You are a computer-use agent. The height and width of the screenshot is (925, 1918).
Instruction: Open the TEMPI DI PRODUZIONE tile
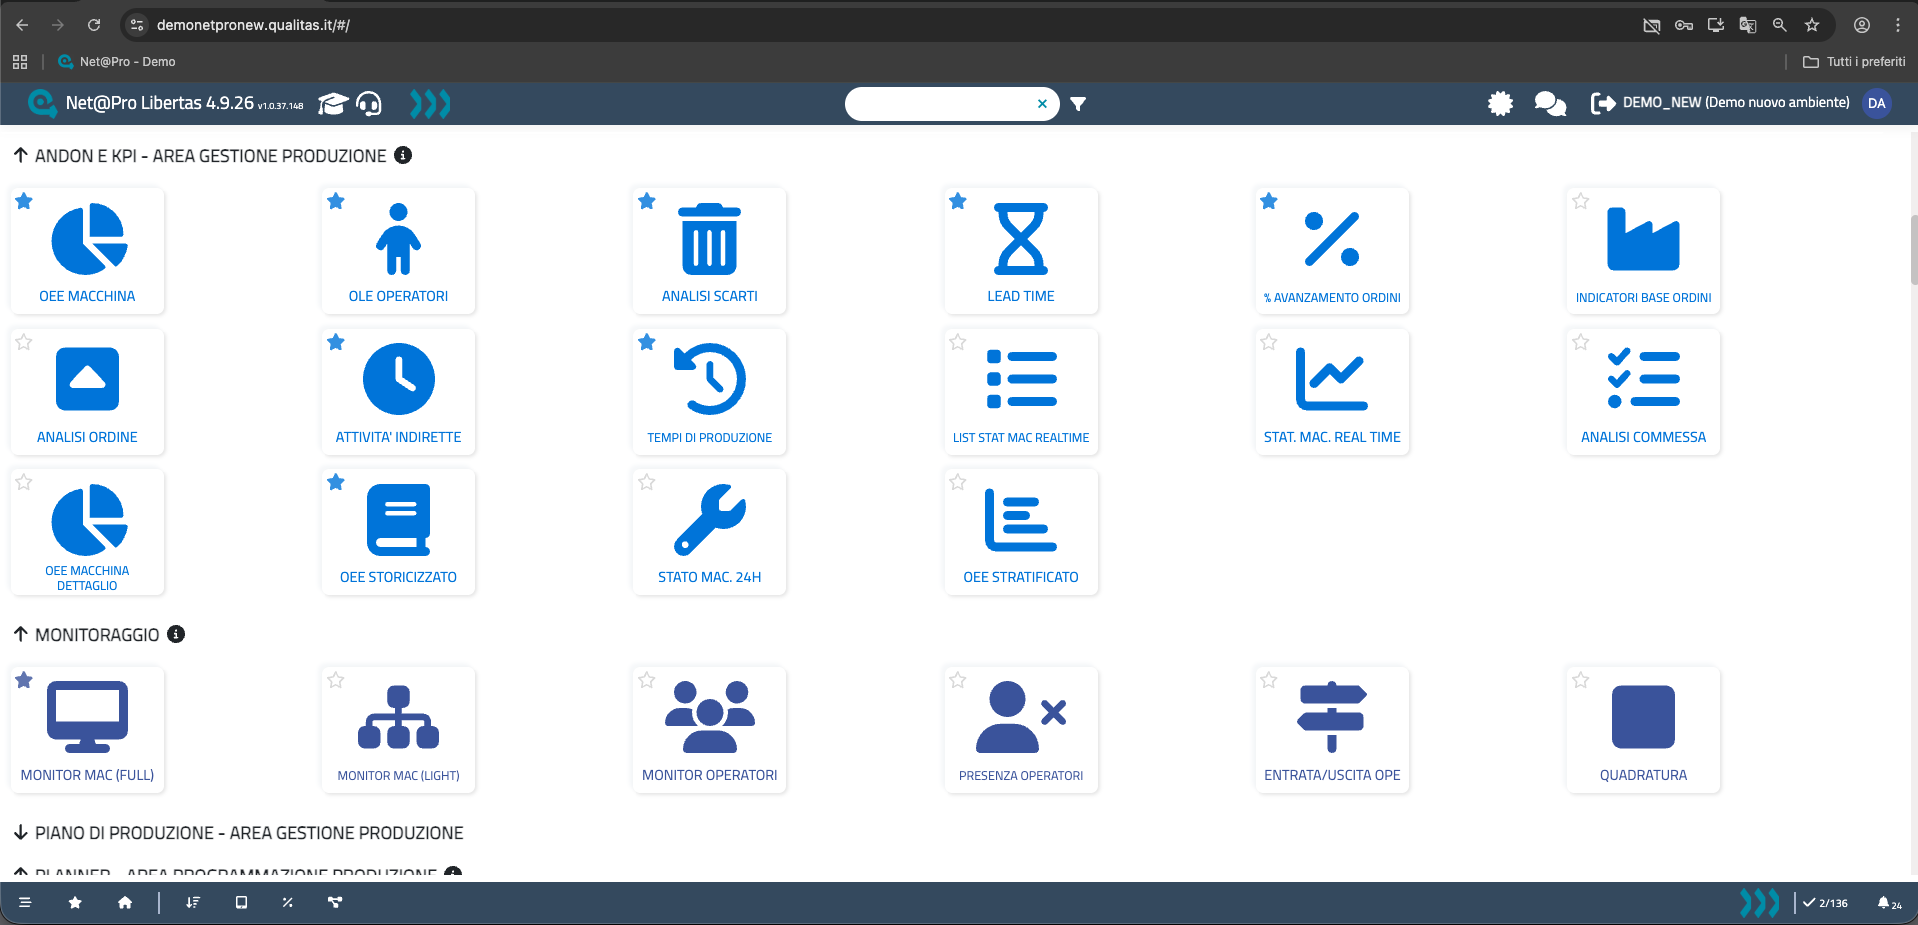710,392
